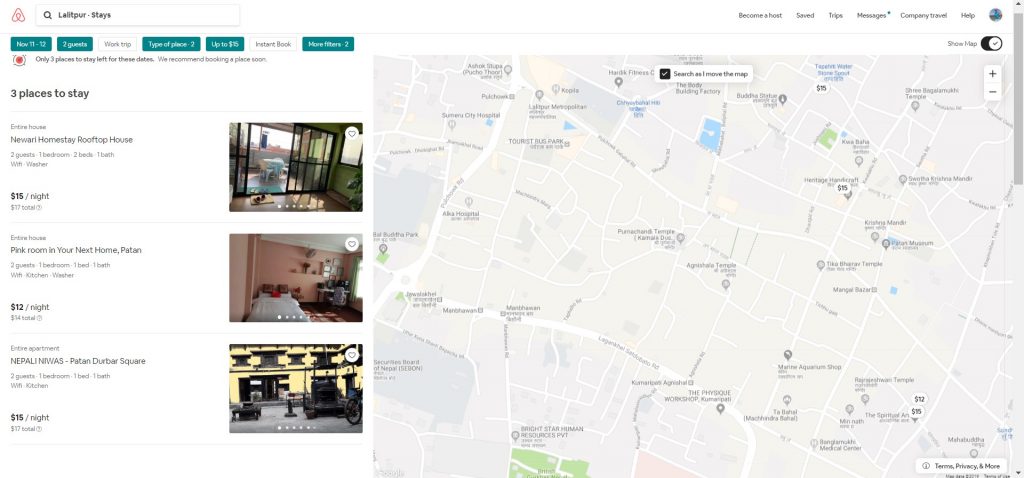Uncheck Search as I move the map

pos(665,74)
